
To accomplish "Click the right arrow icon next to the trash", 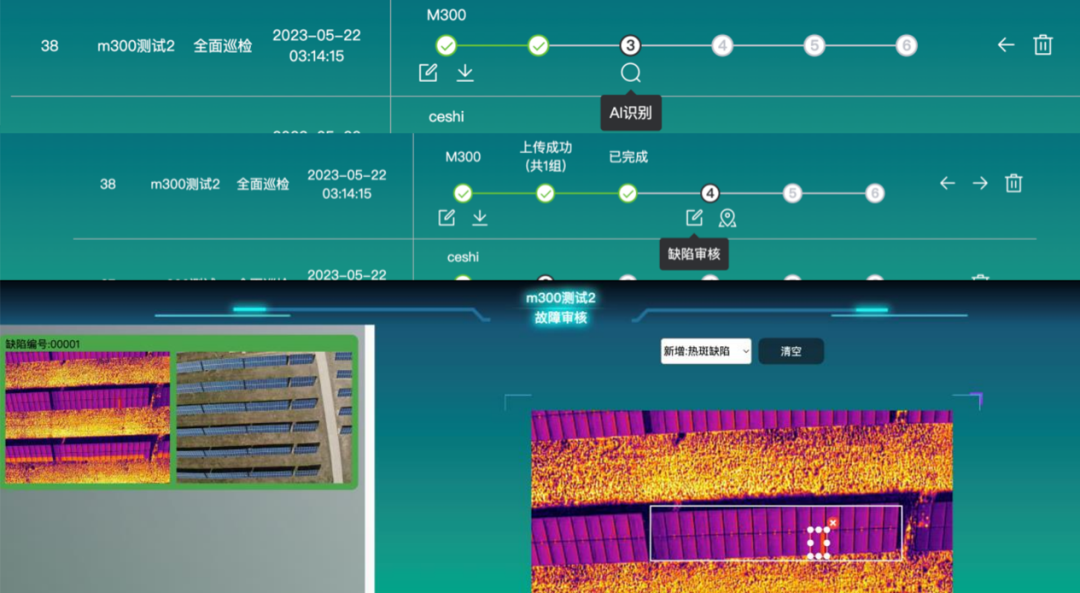I will [980, 183].
